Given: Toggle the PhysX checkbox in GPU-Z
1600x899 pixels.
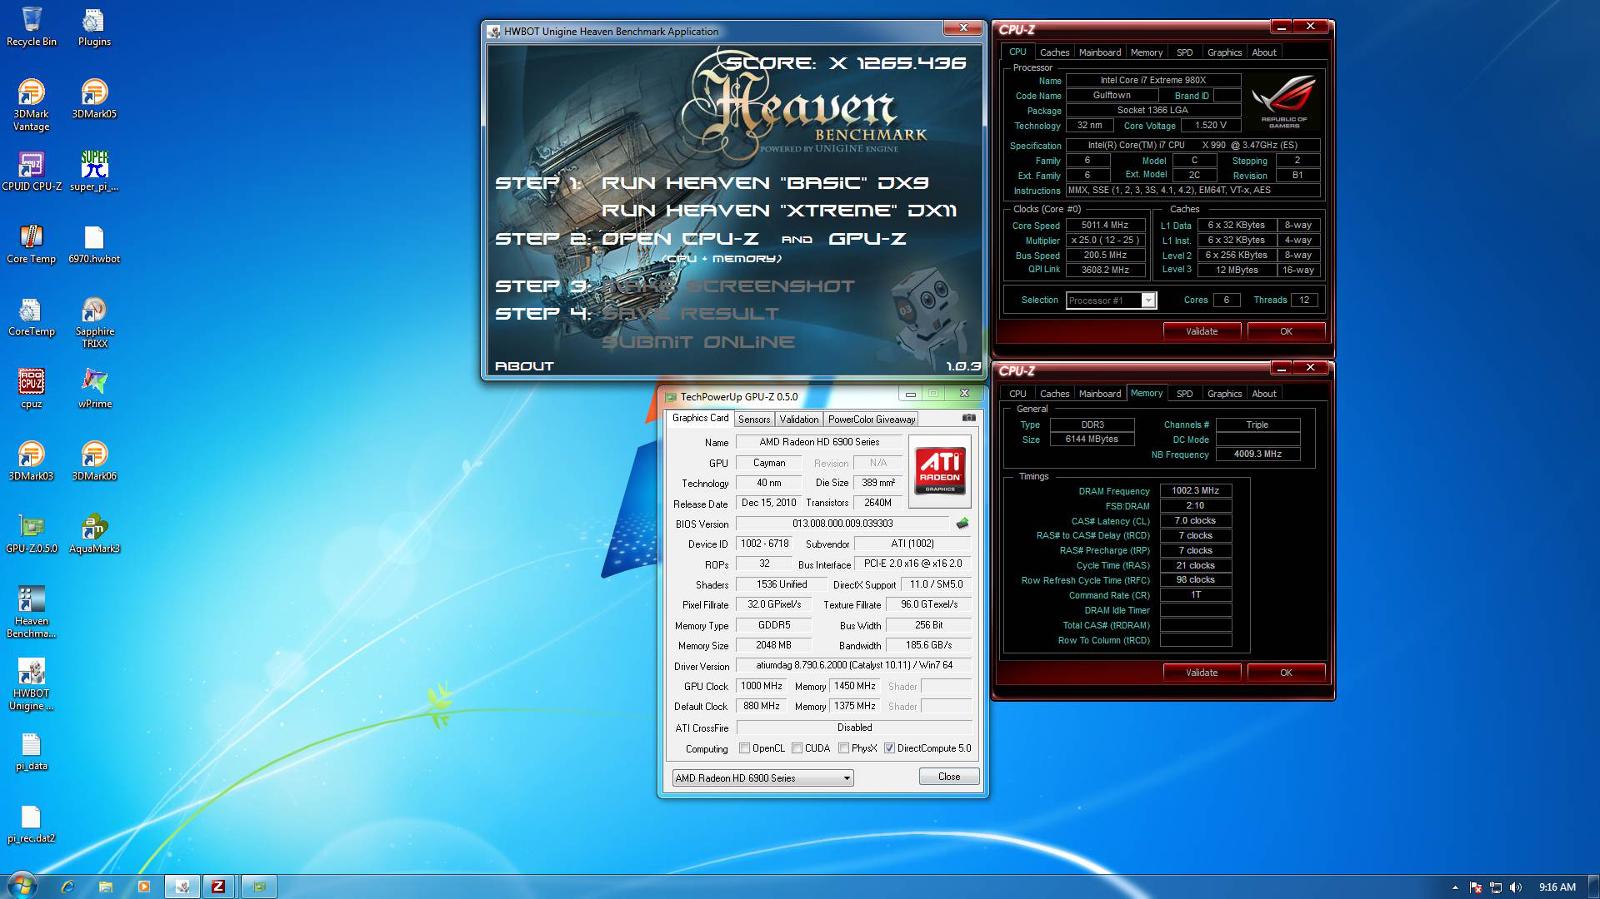Looking at the screenshot, I should point(844,748).
